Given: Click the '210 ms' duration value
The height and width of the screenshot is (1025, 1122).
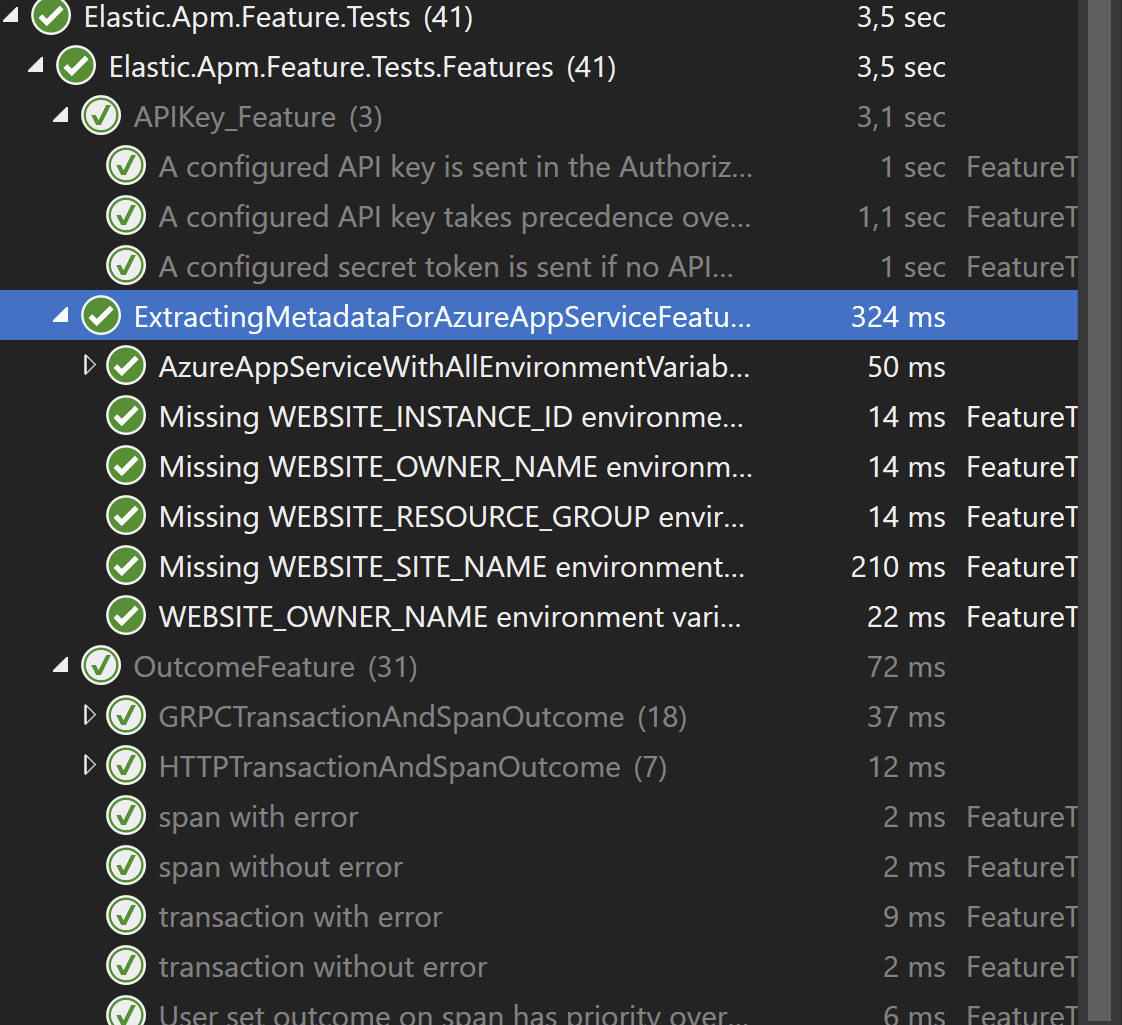Looking at the screenshot, I should tap(898, 566).
